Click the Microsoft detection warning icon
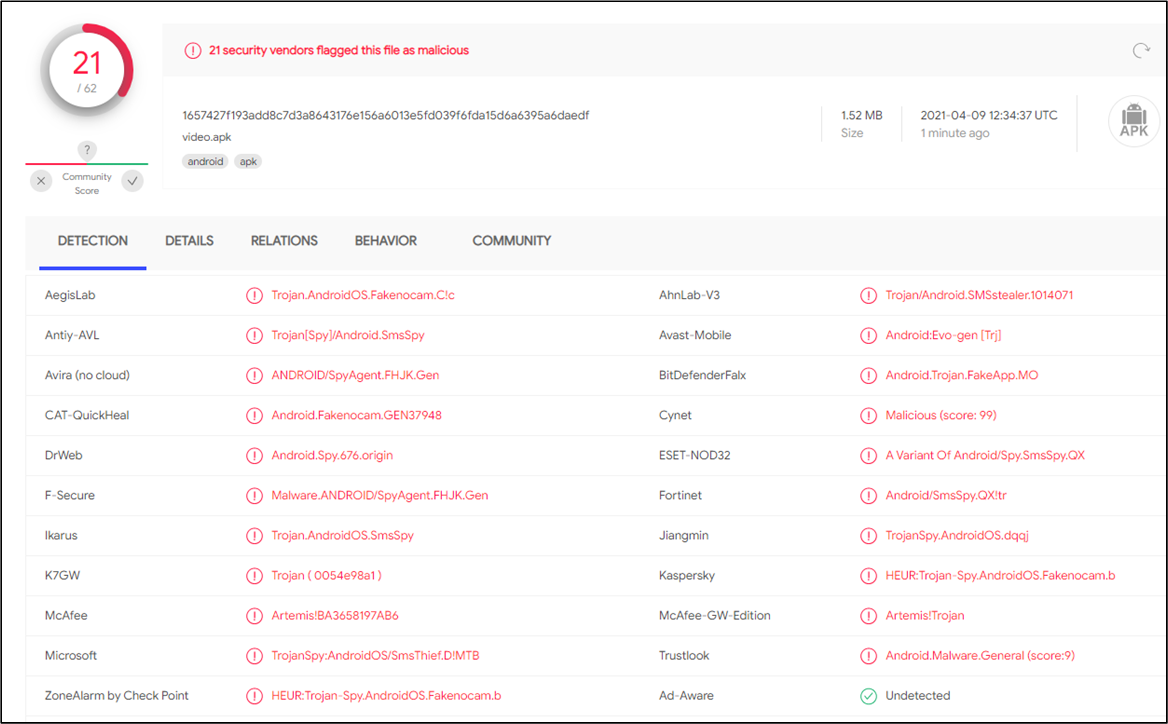Screen dimensions: 1168x724 click(254, 656)
